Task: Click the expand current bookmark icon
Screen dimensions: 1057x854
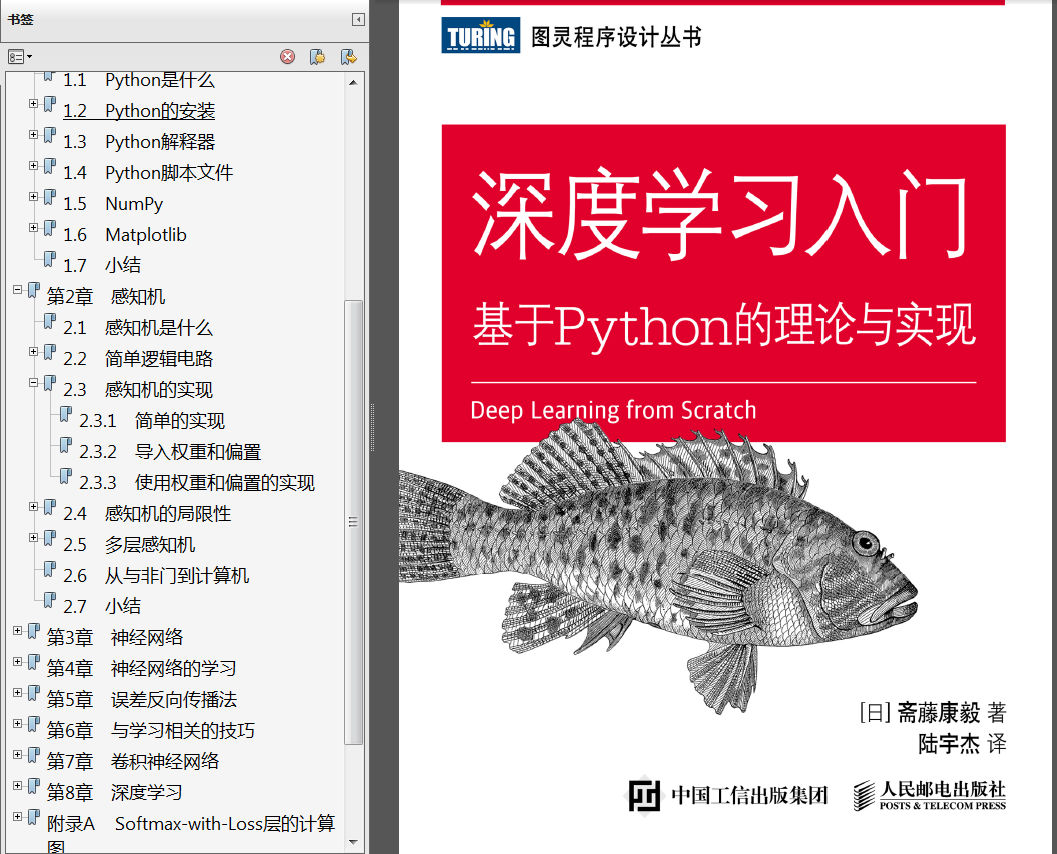Action: 349,57
